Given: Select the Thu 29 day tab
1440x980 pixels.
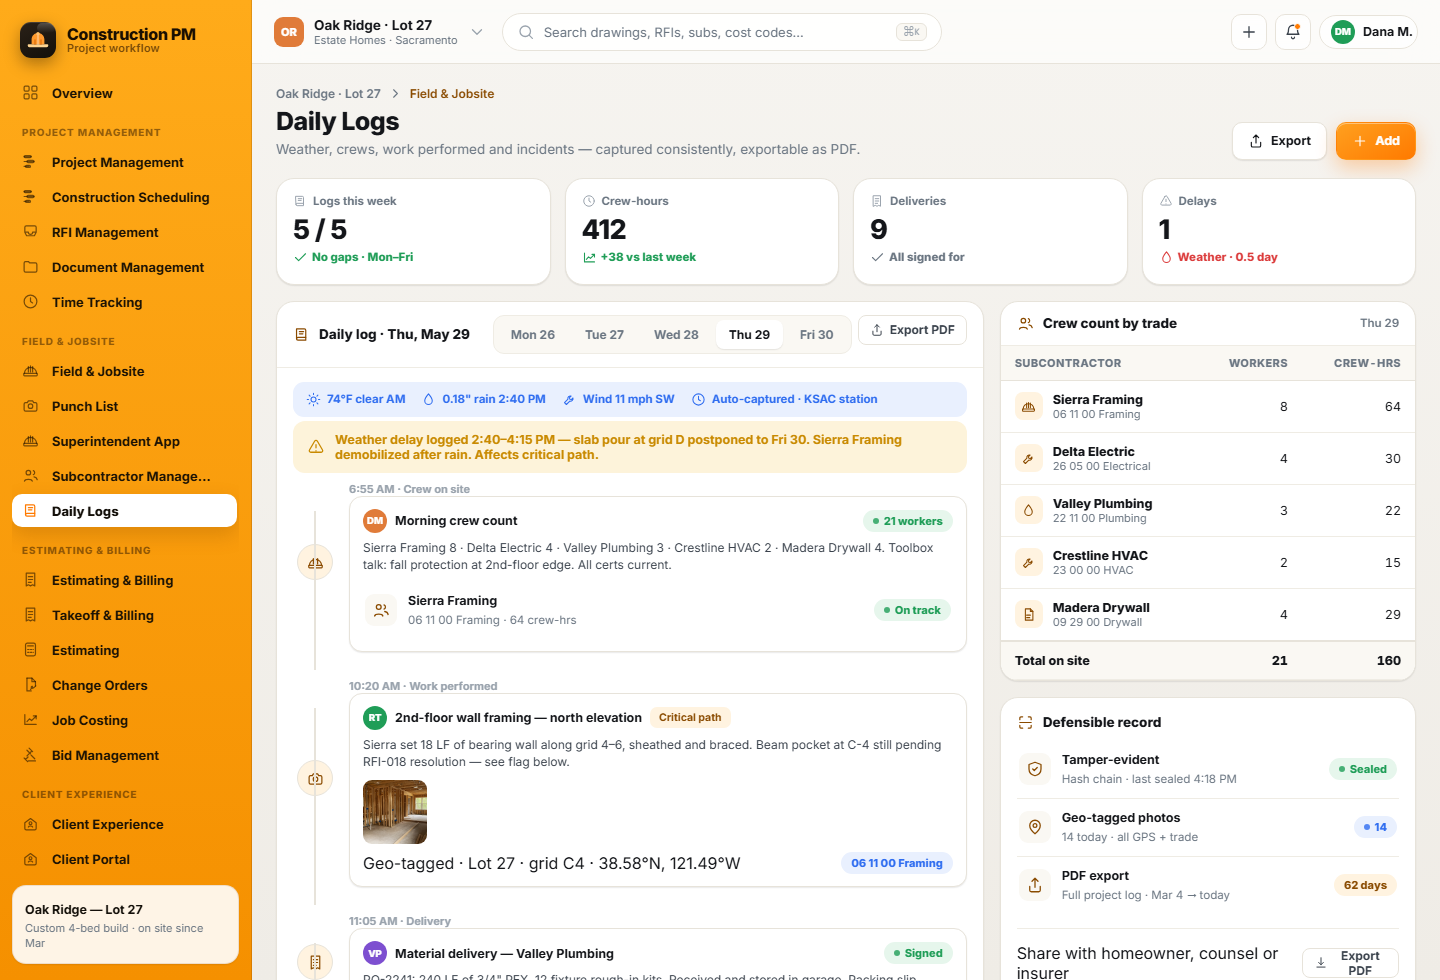Looking at the screenshot, I should tap(749, 335).
